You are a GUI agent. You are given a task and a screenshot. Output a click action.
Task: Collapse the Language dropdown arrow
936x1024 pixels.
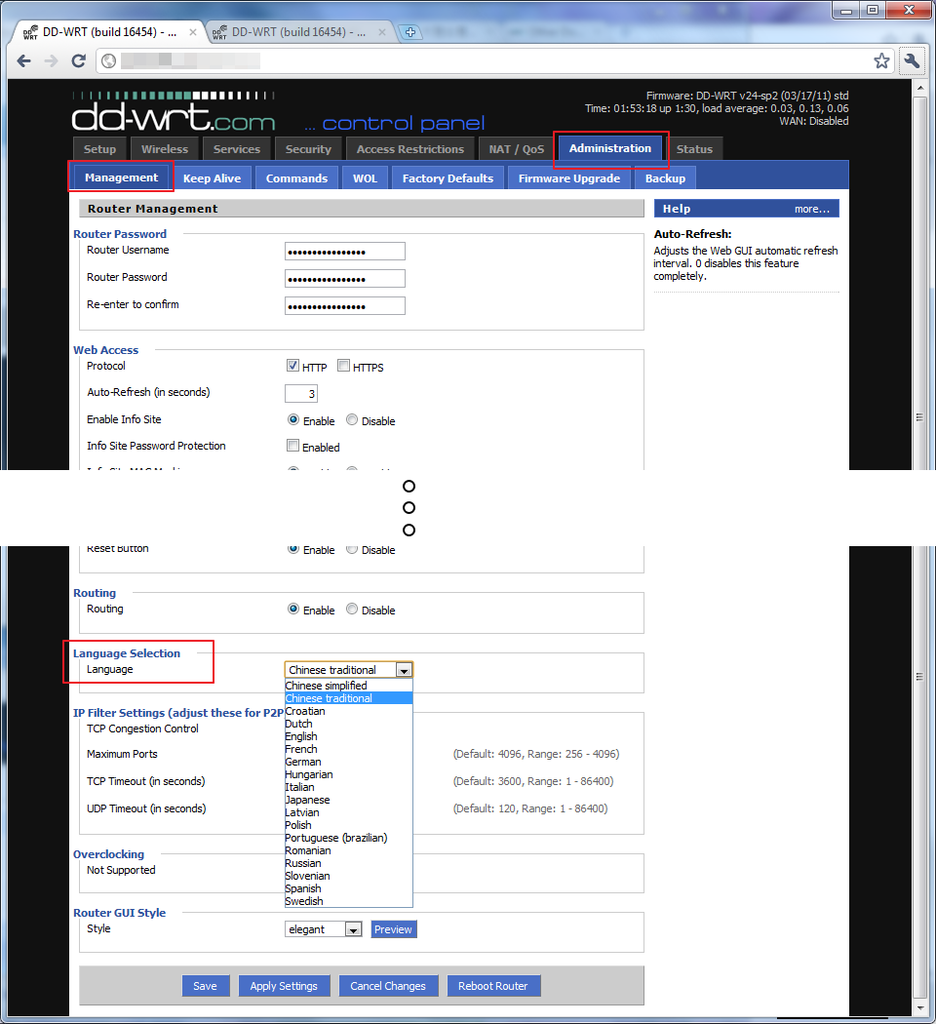[404, 670]
